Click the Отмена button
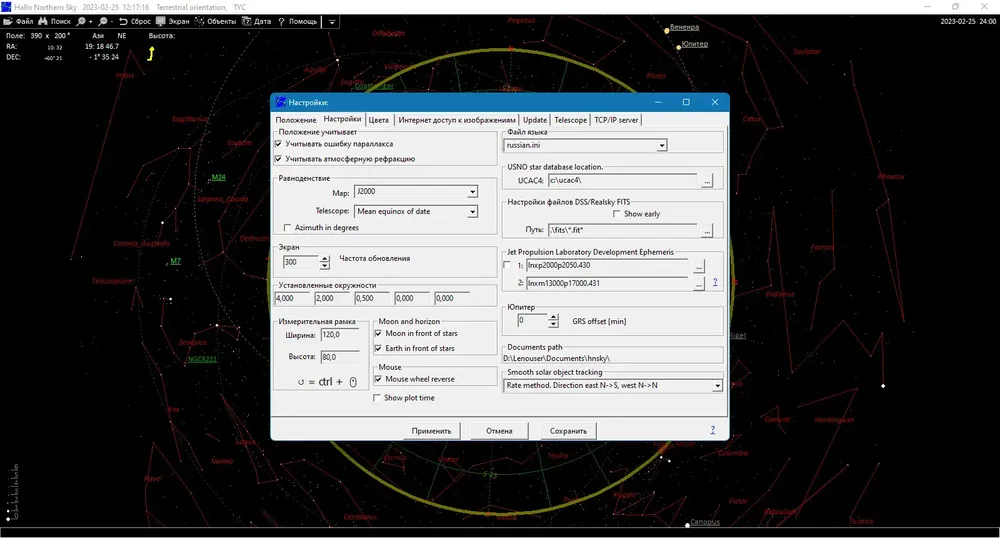 pyautogui.click(x=499, y=431)
